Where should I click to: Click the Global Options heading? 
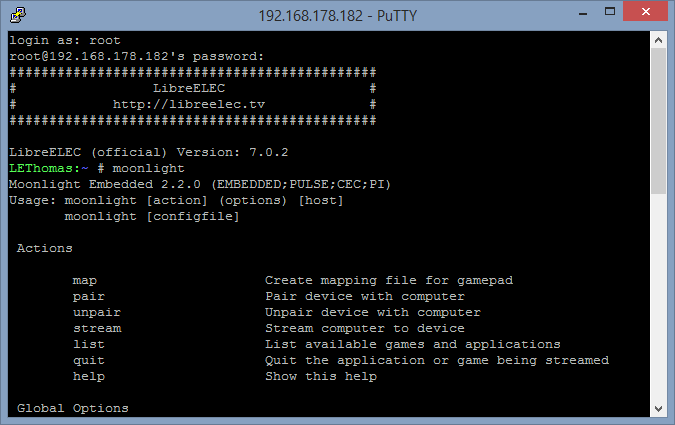coord(73,408)
